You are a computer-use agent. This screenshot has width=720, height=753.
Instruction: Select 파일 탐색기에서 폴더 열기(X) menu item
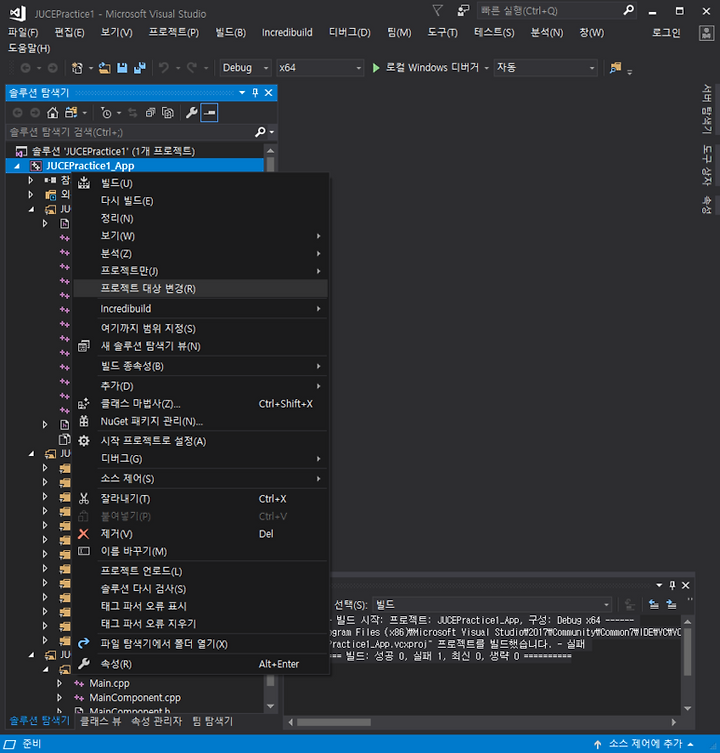[x=201, y=644]
